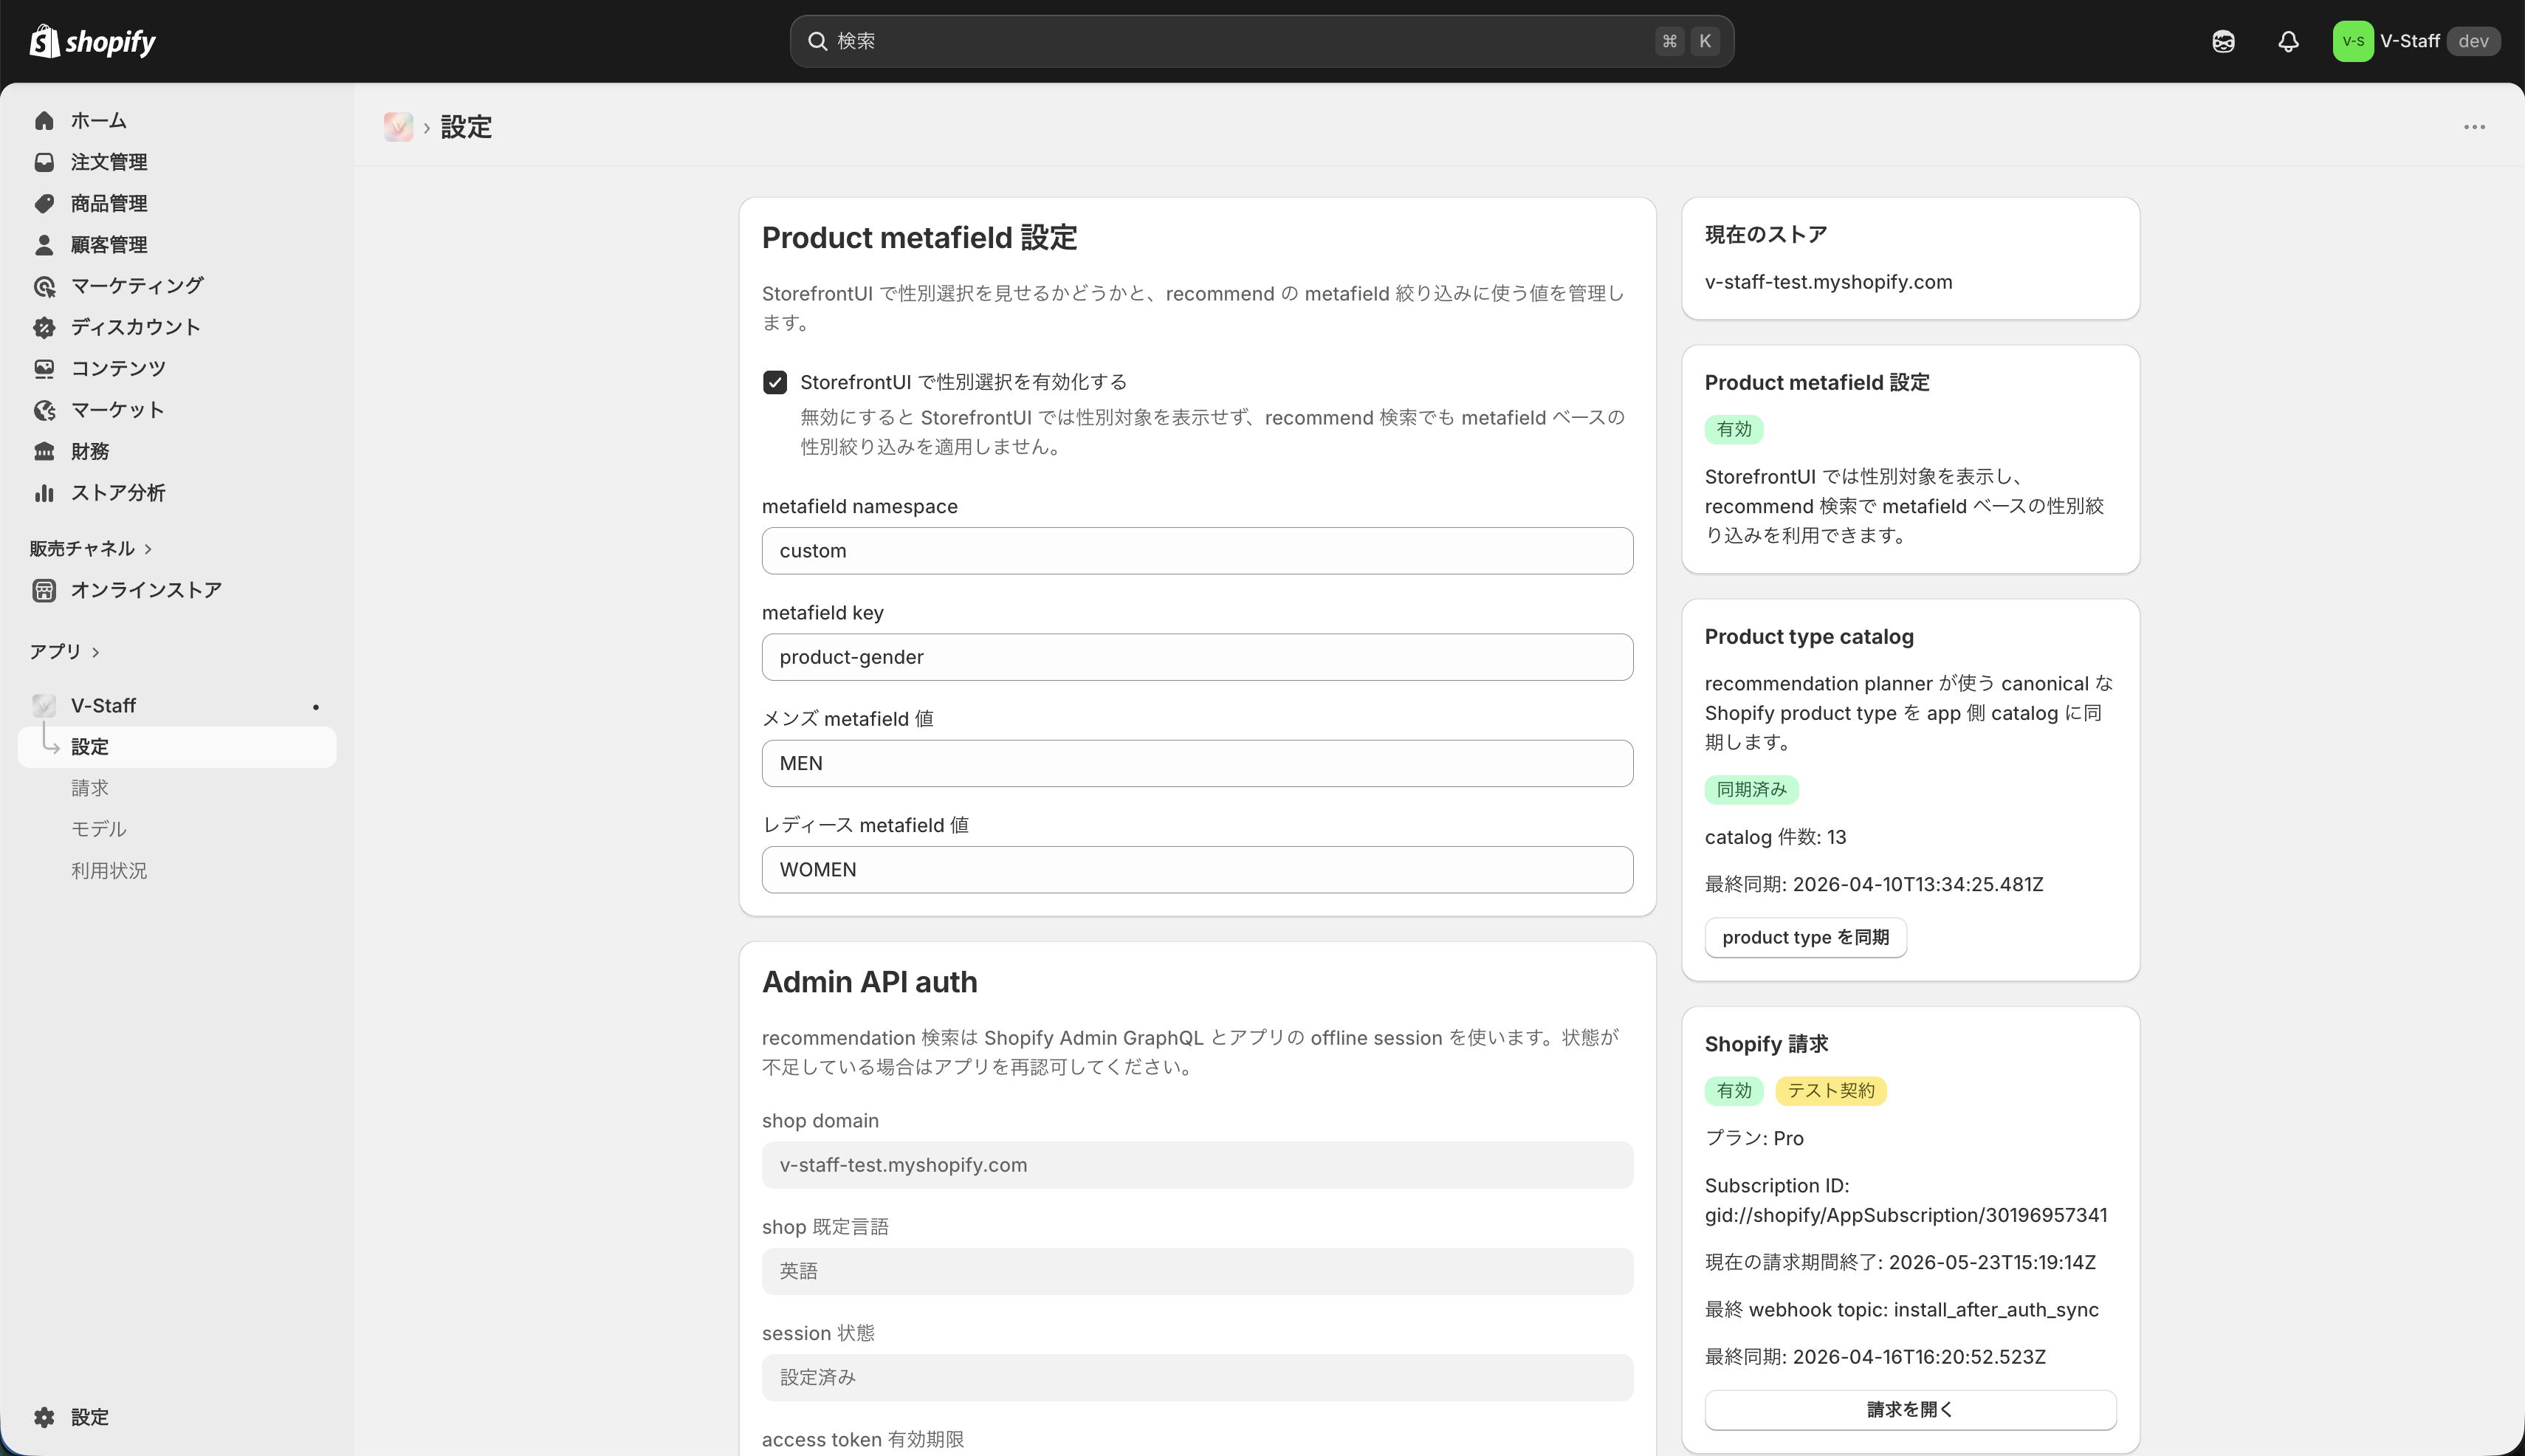
Task: Click the オンラインストア storefront icon
Action: 44,590
